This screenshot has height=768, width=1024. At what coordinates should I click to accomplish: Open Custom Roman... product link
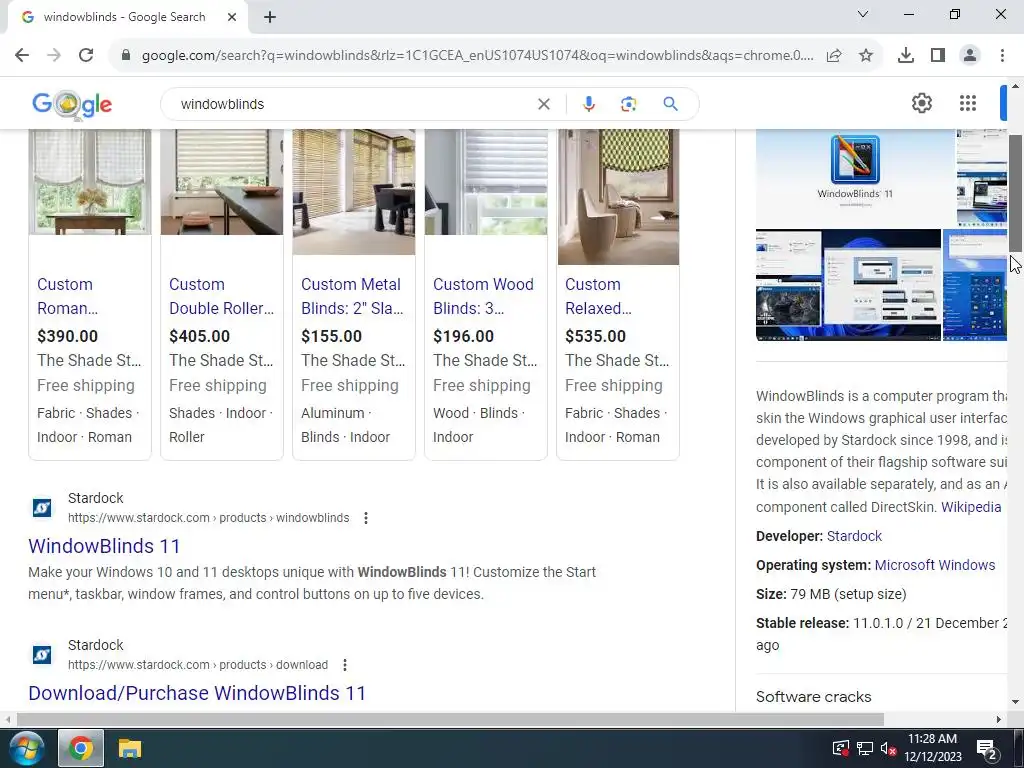point(67,296)
